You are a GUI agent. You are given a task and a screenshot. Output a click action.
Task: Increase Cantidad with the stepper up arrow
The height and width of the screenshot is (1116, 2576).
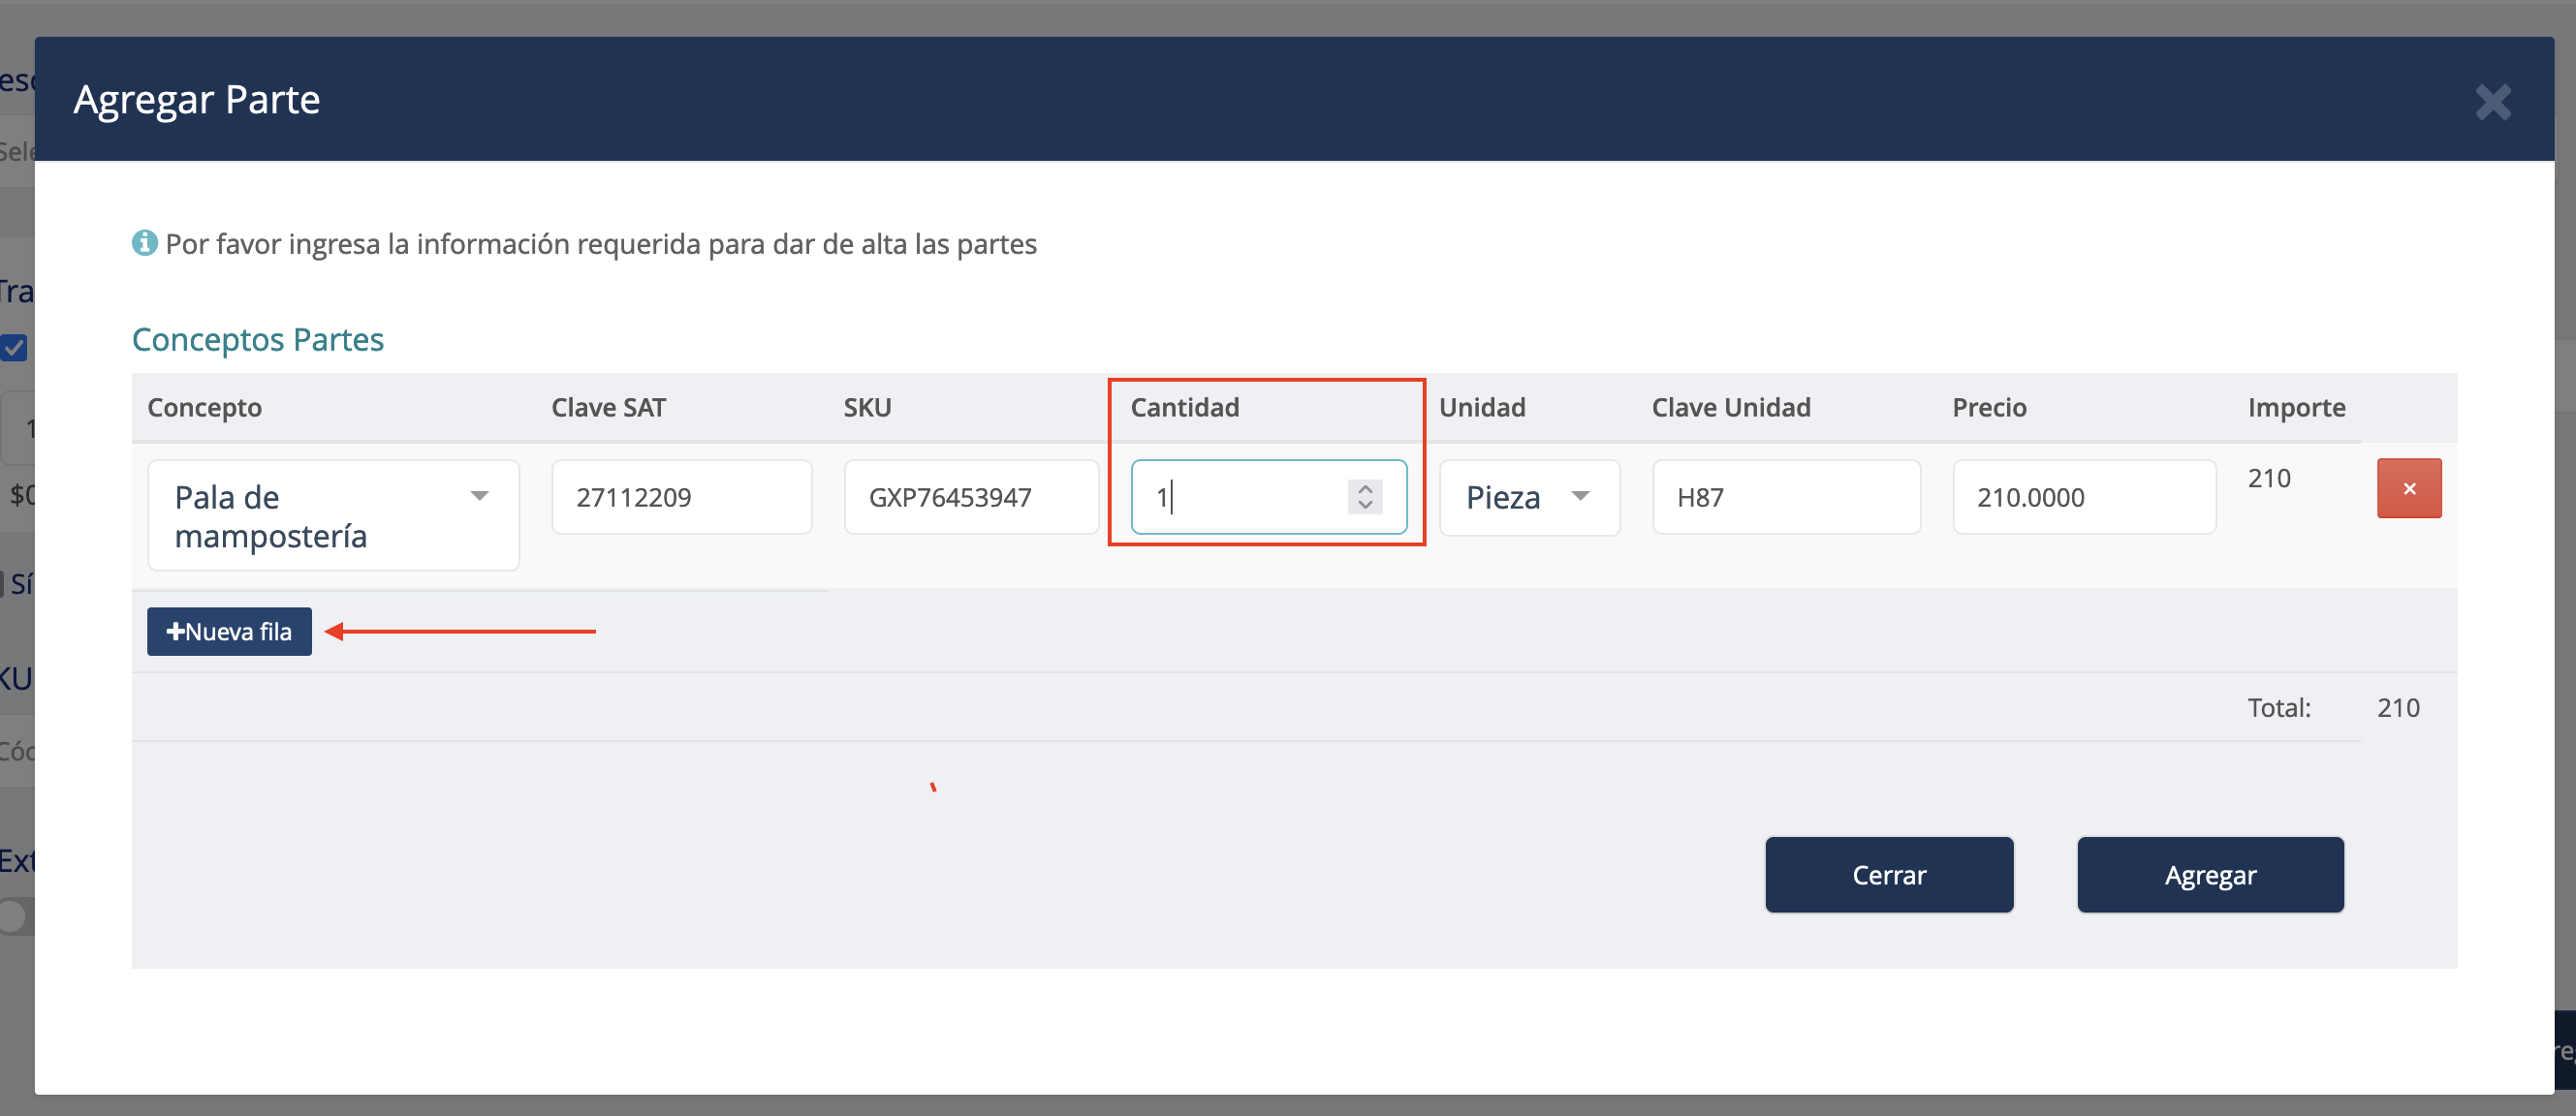tap(1364, 489)
